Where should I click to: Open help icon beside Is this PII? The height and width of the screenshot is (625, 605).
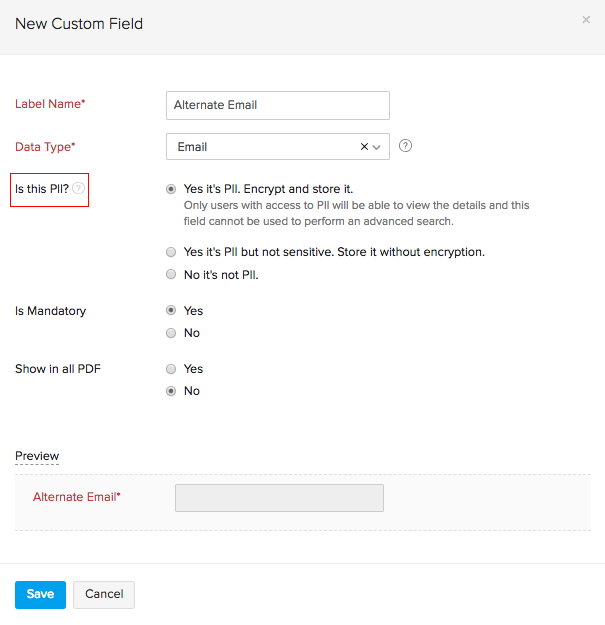[x=79, y=188]
